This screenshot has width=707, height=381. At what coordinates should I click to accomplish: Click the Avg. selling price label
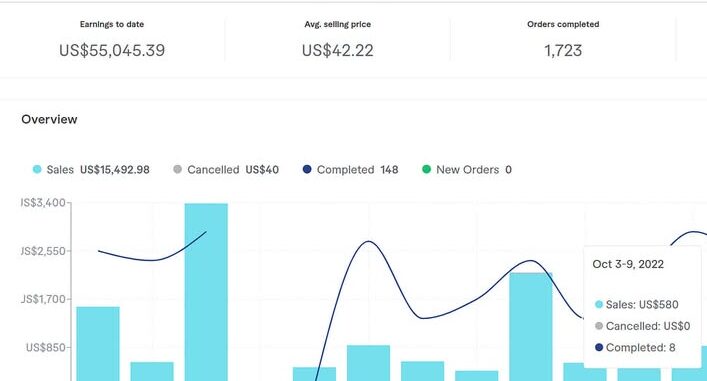coord(338,24)
